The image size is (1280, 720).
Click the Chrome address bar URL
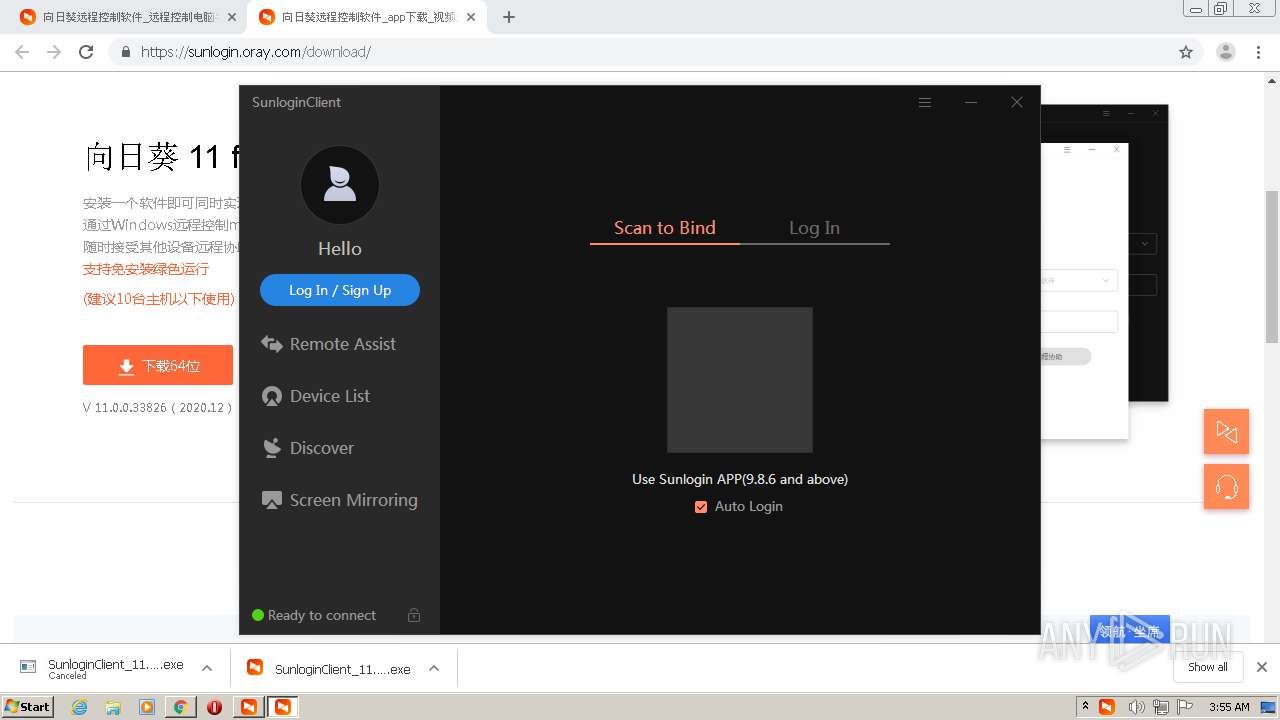(256, 52)
